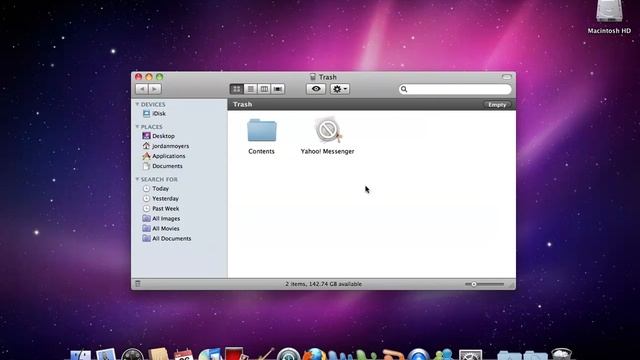The image size is (640, 360).
Task: Open Firefox from the Dock
Action: tap(315, 354)
